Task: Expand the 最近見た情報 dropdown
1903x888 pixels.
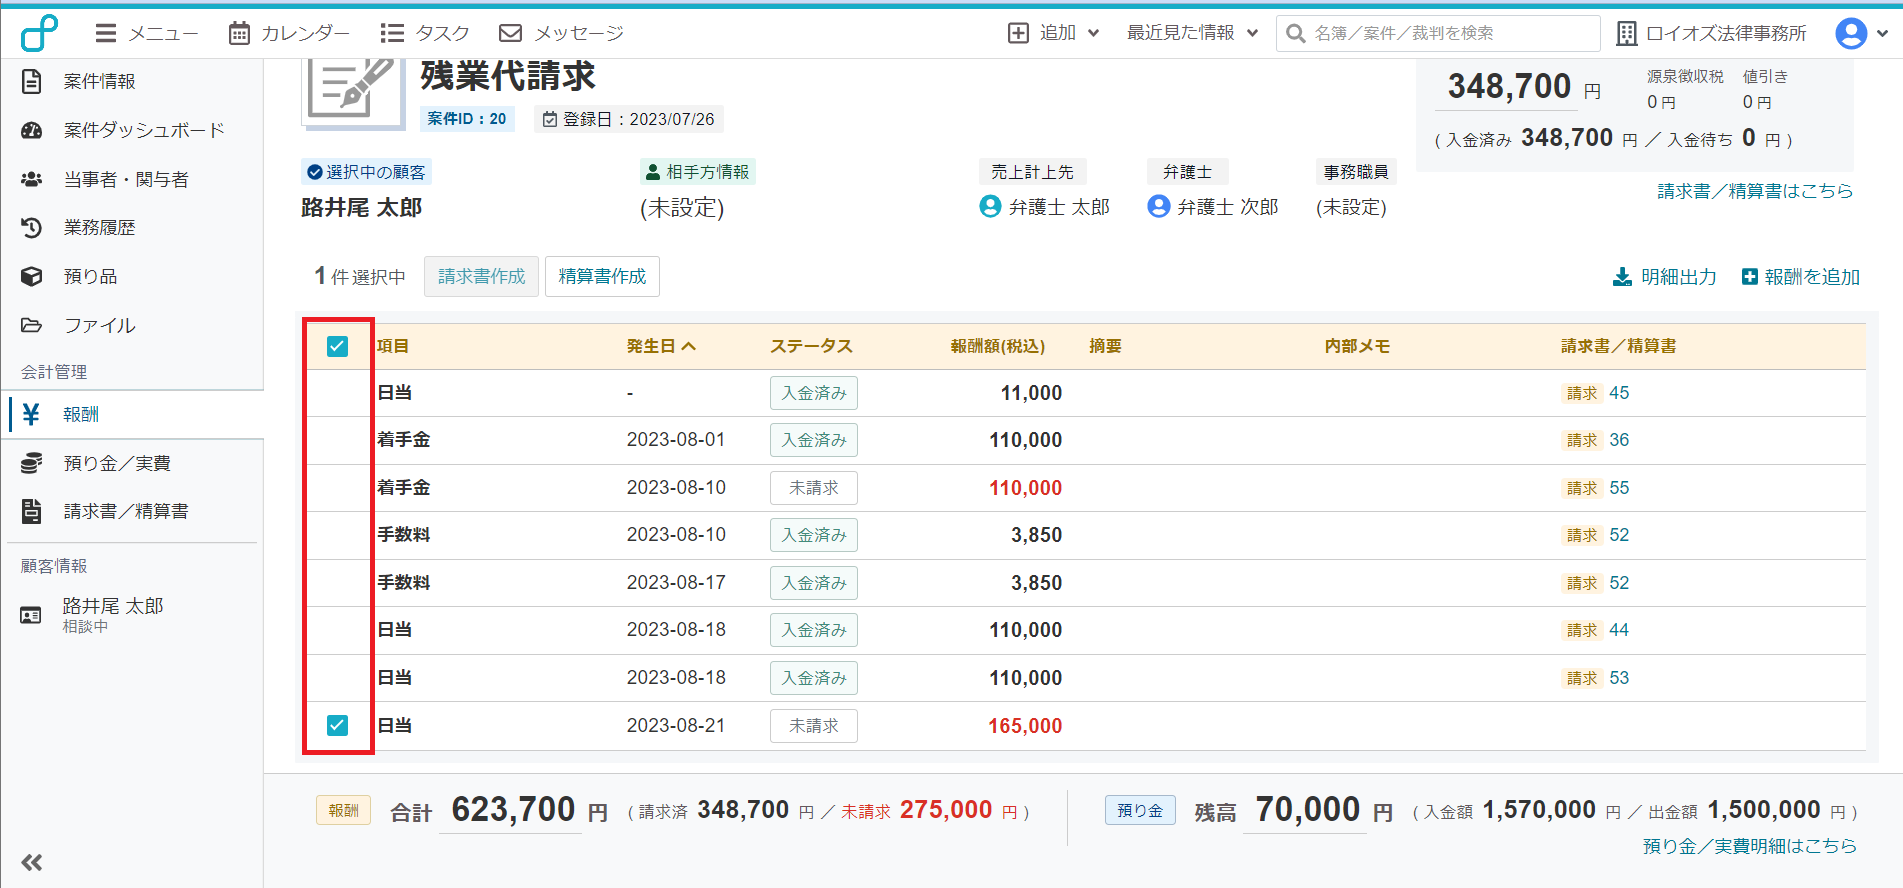Action: [x=1252, y=33]
